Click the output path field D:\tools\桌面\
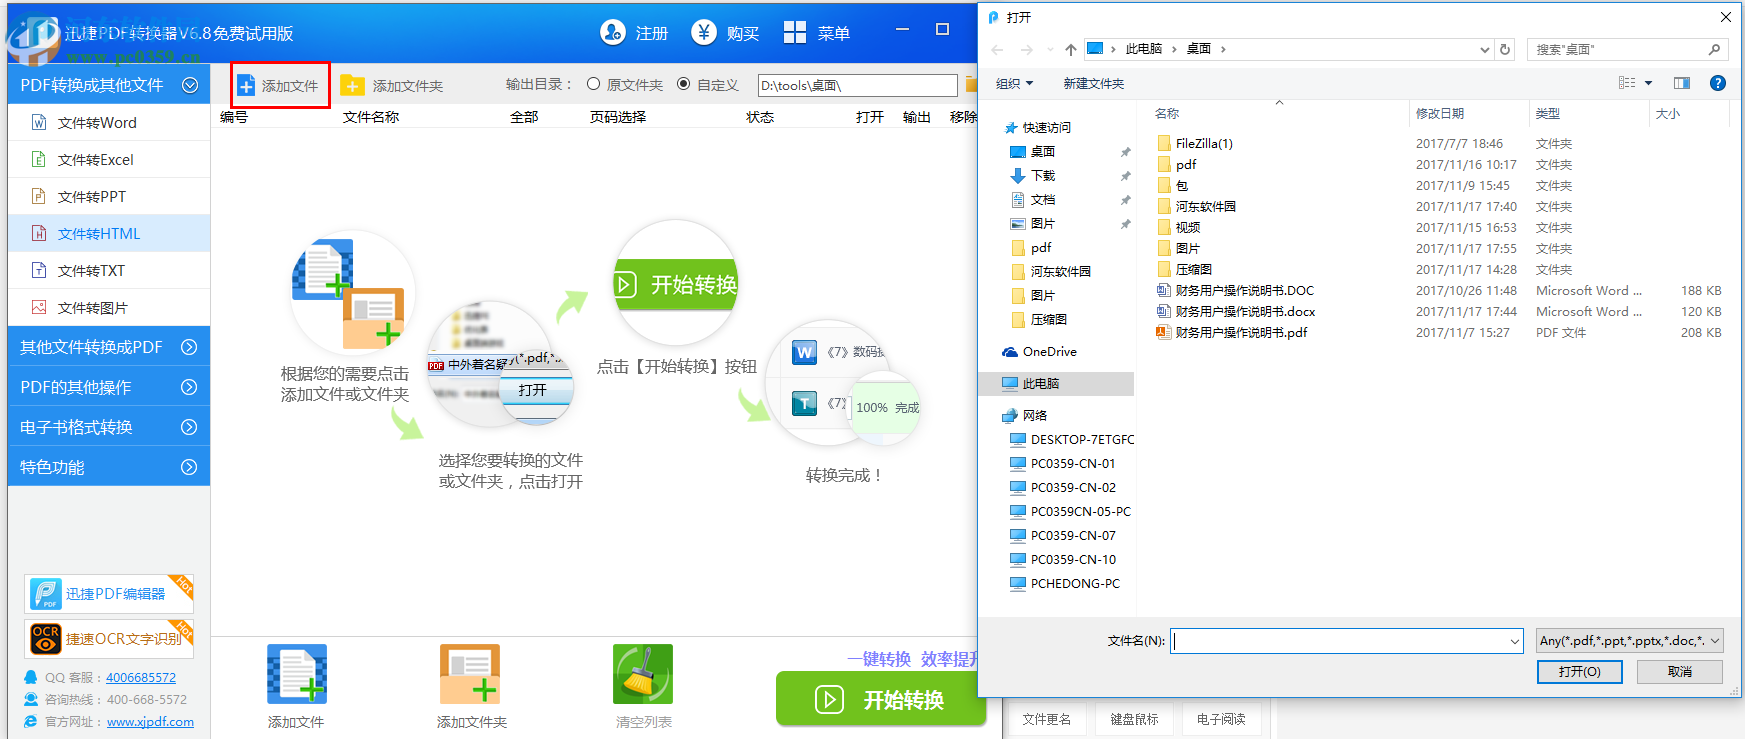 point(857,85)
